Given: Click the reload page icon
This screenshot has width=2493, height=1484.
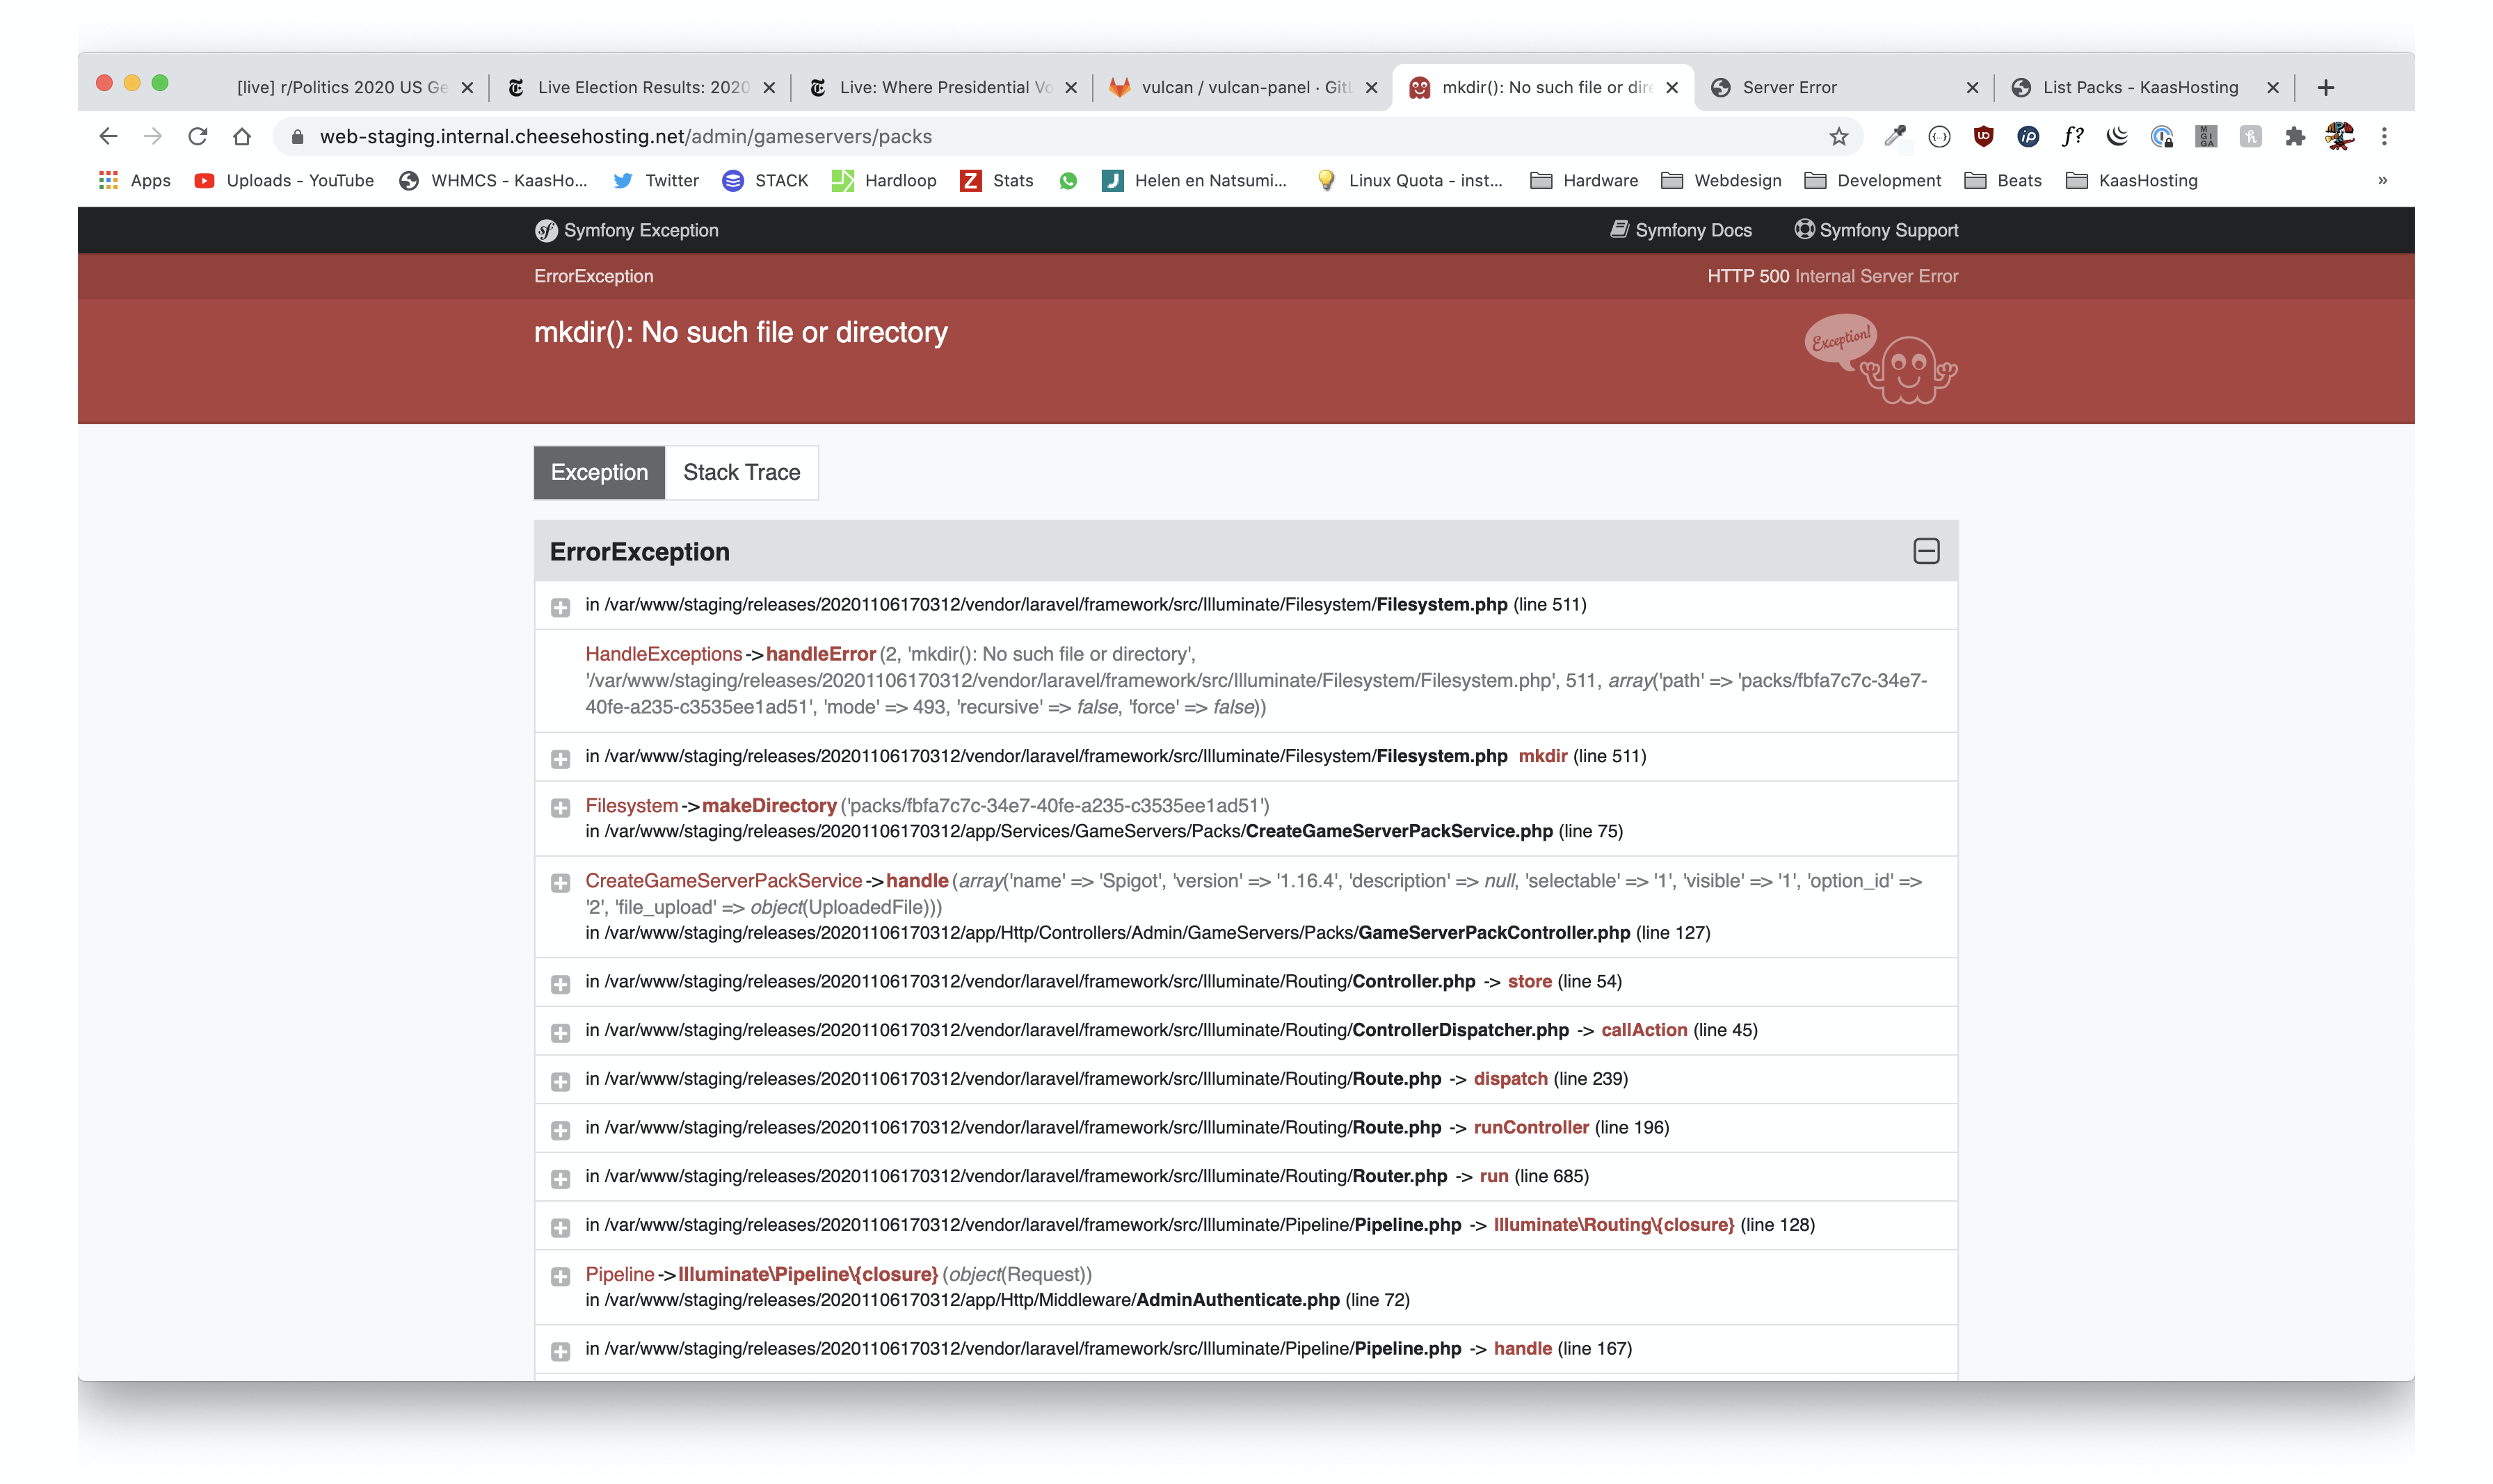Looking at the screenshot, I should [197, 136].
